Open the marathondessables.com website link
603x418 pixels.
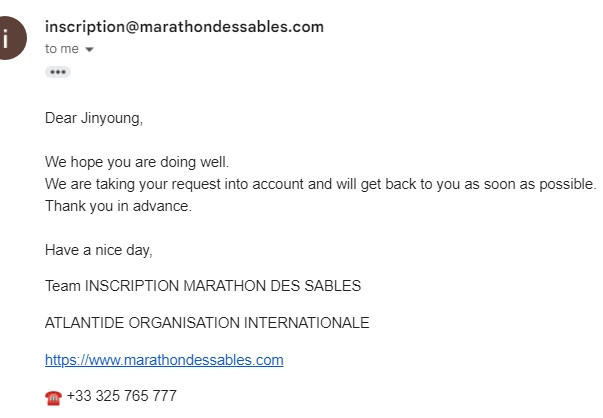tap(164, 360)
